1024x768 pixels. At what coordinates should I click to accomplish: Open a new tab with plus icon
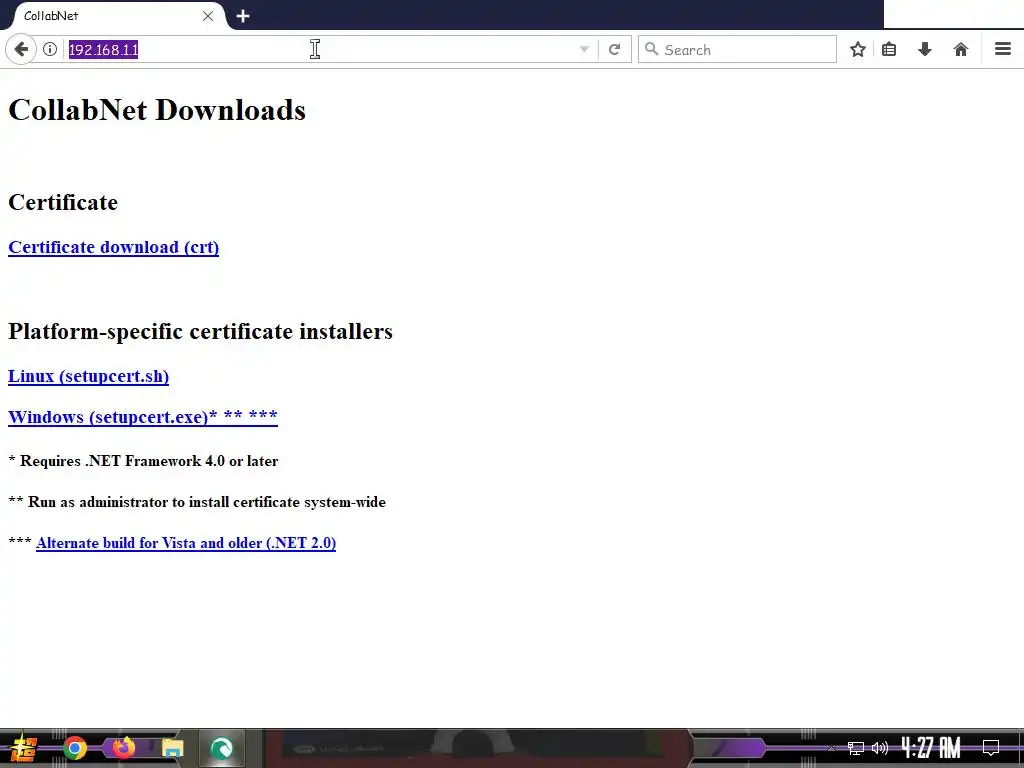click(243, 16)
